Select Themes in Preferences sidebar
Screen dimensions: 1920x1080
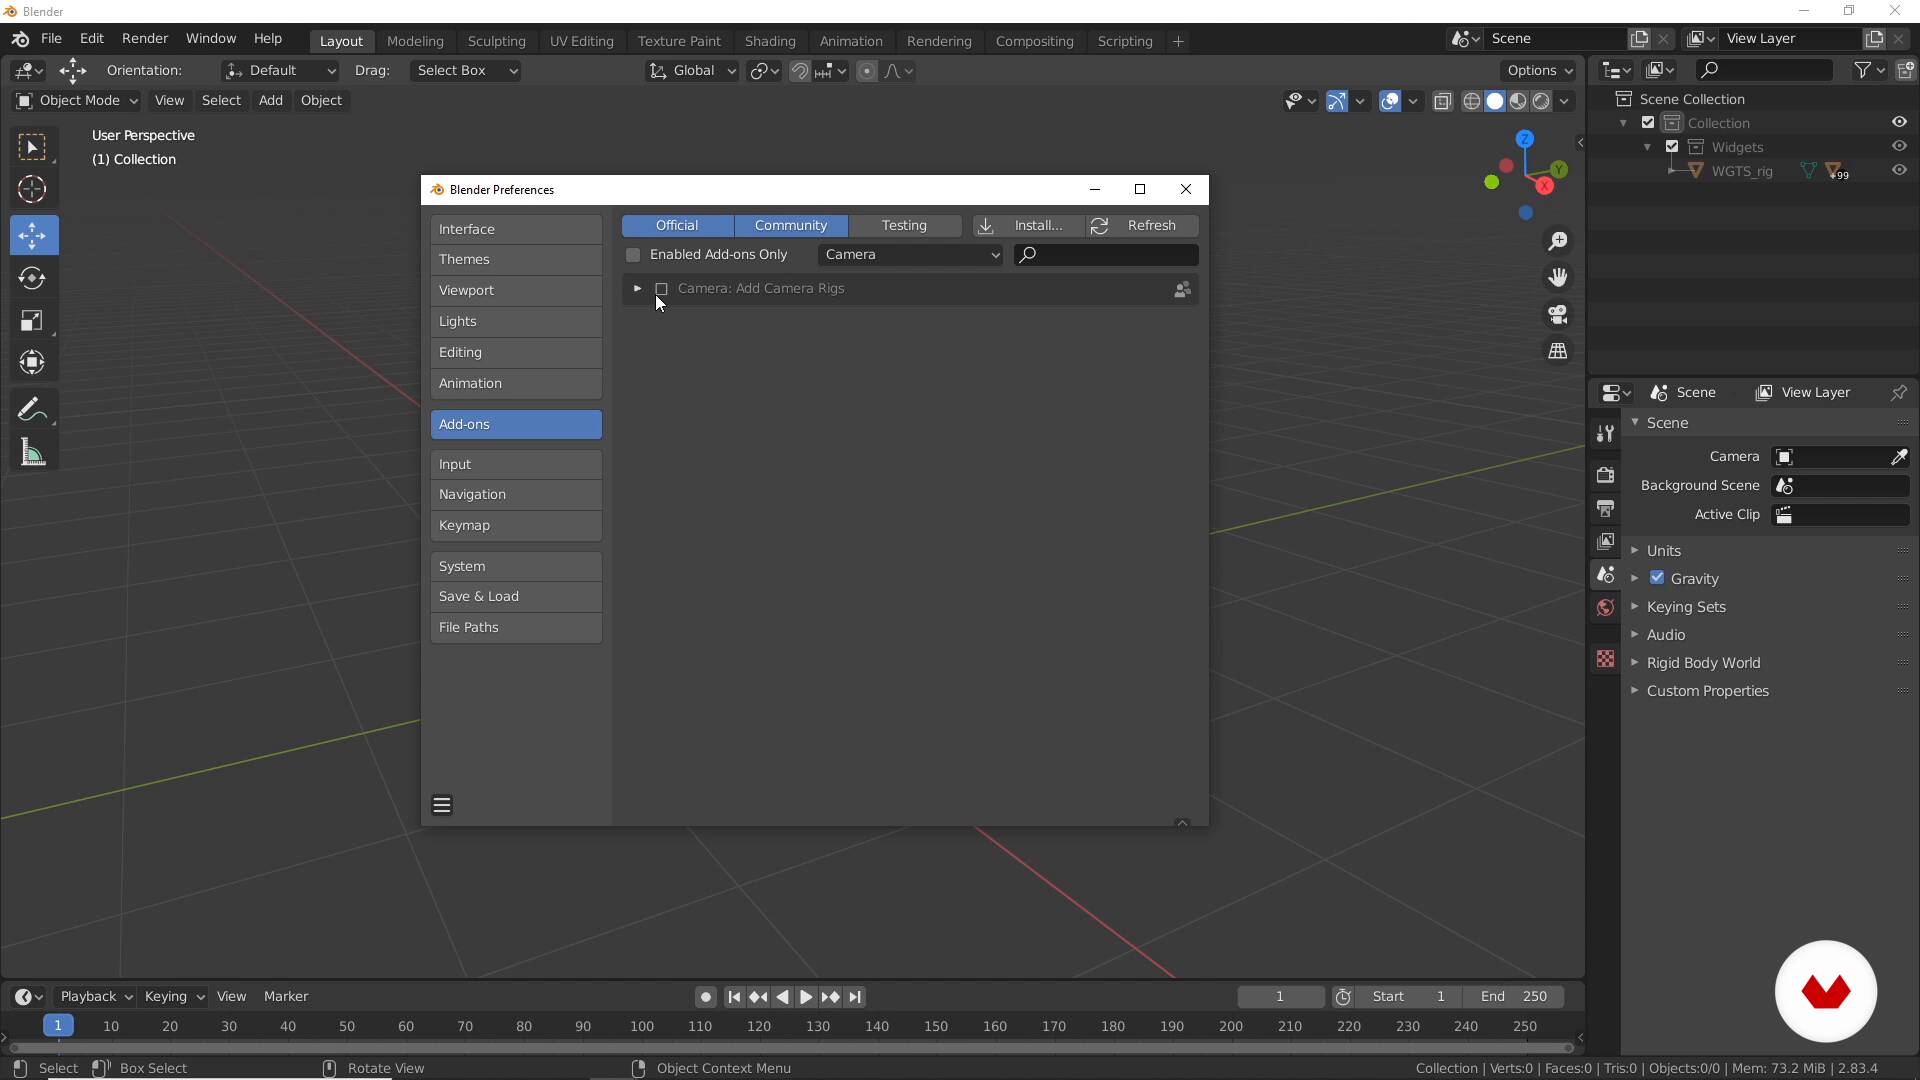coord(516,260)
